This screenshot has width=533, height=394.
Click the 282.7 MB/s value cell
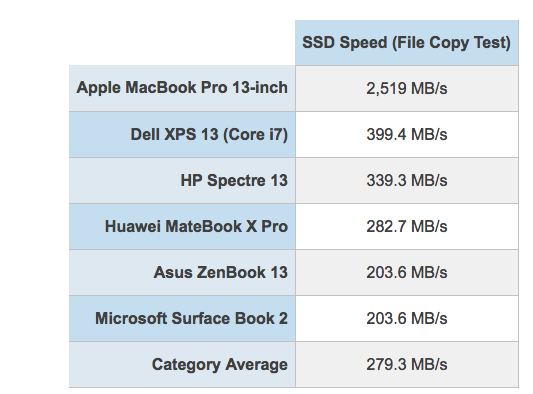tap(407, 227)
